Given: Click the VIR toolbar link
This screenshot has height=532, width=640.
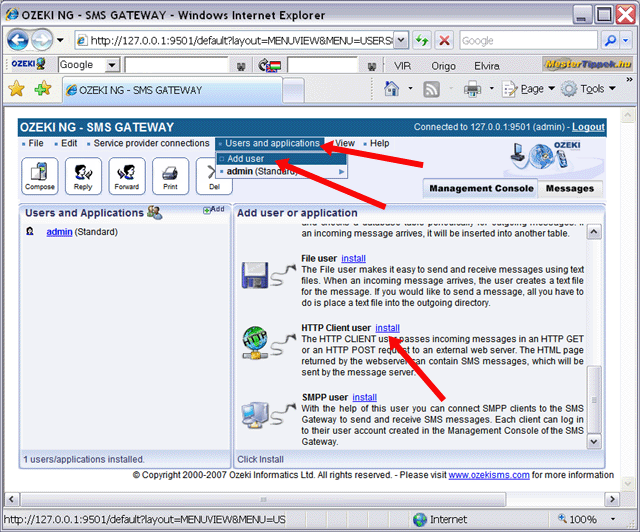Looking at the screenshot, I should pyautogui.click(x=402, y=65).
